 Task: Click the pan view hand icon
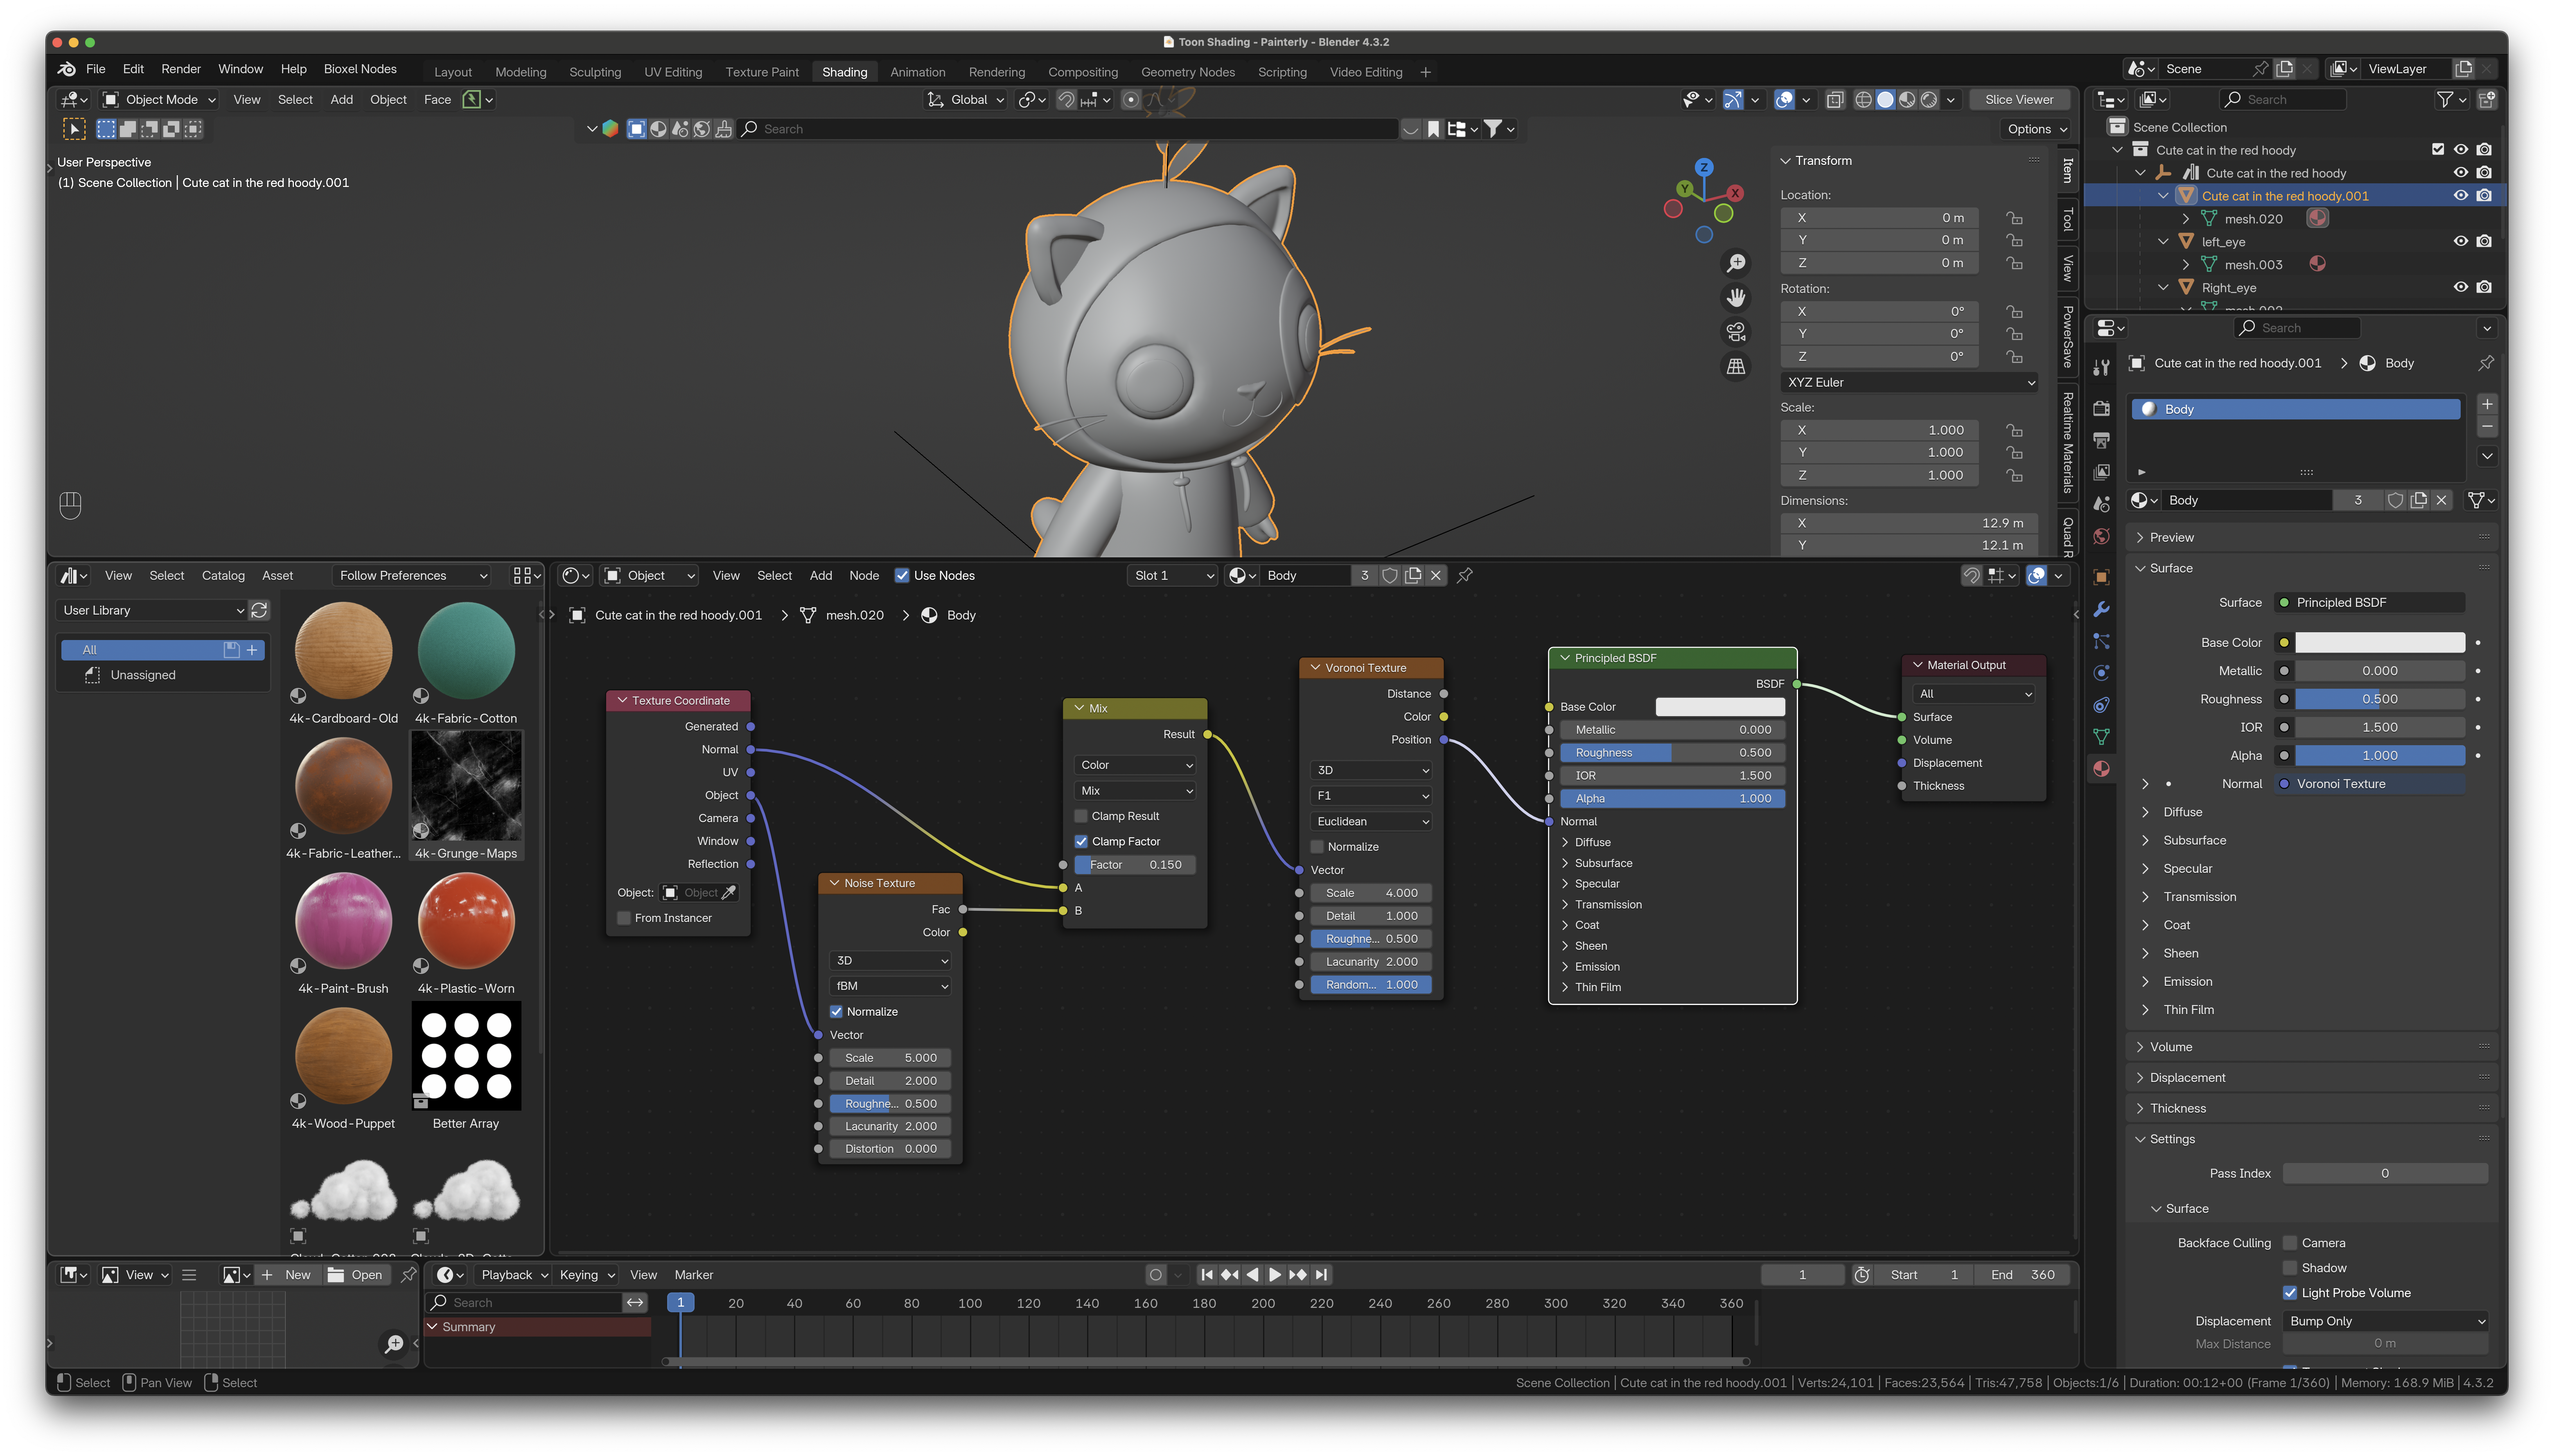(x=1736, y=297)
